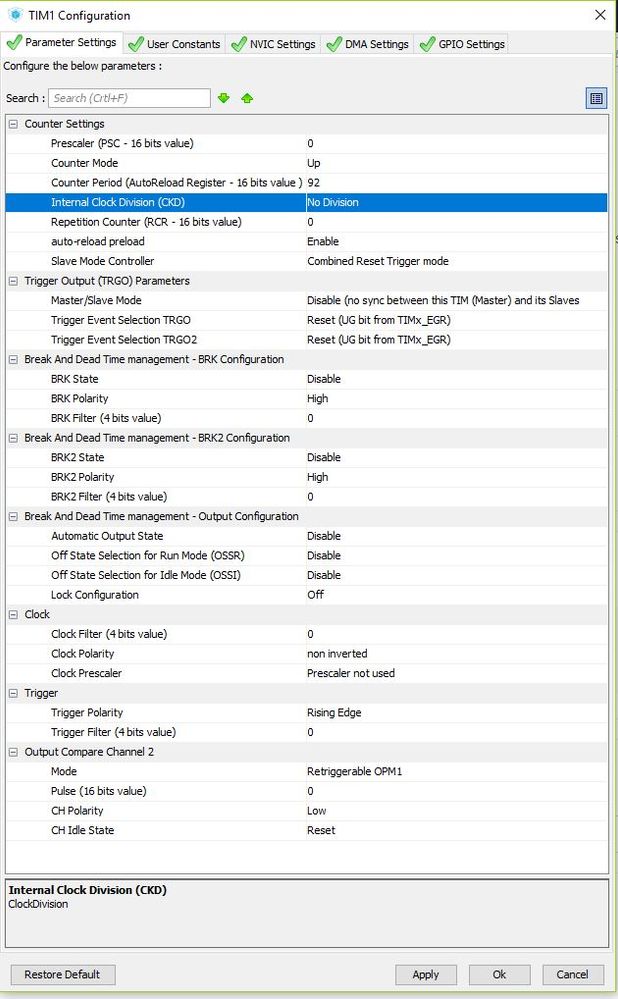Click the Off State Selection Idle Mode (OSSI) row
The height and width of the screenshot is (999, 618).
click(306, 575)
